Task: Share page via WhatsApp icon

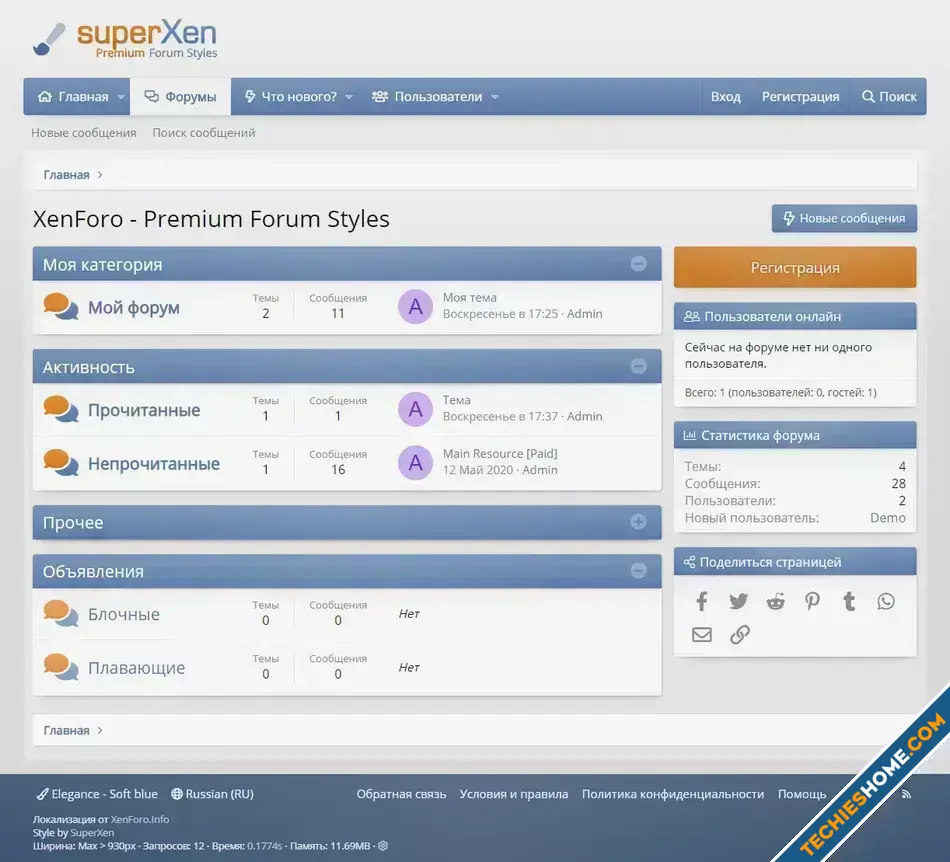Action: pyautogui.click(x=886, y=602)
